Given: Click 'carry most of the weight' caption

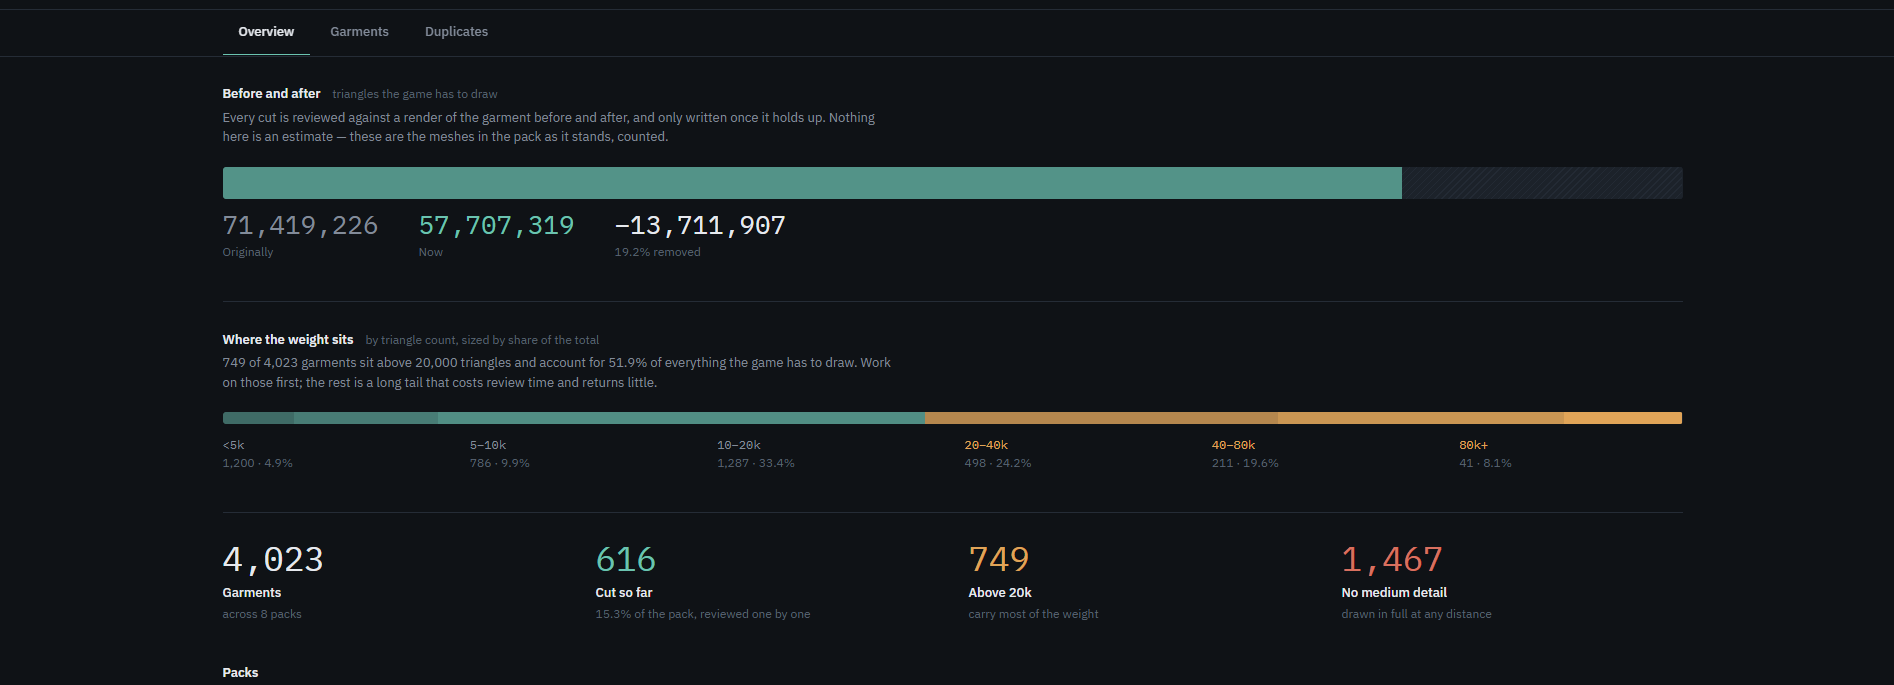Looking at the screenshot, I should pos(1033,614).
